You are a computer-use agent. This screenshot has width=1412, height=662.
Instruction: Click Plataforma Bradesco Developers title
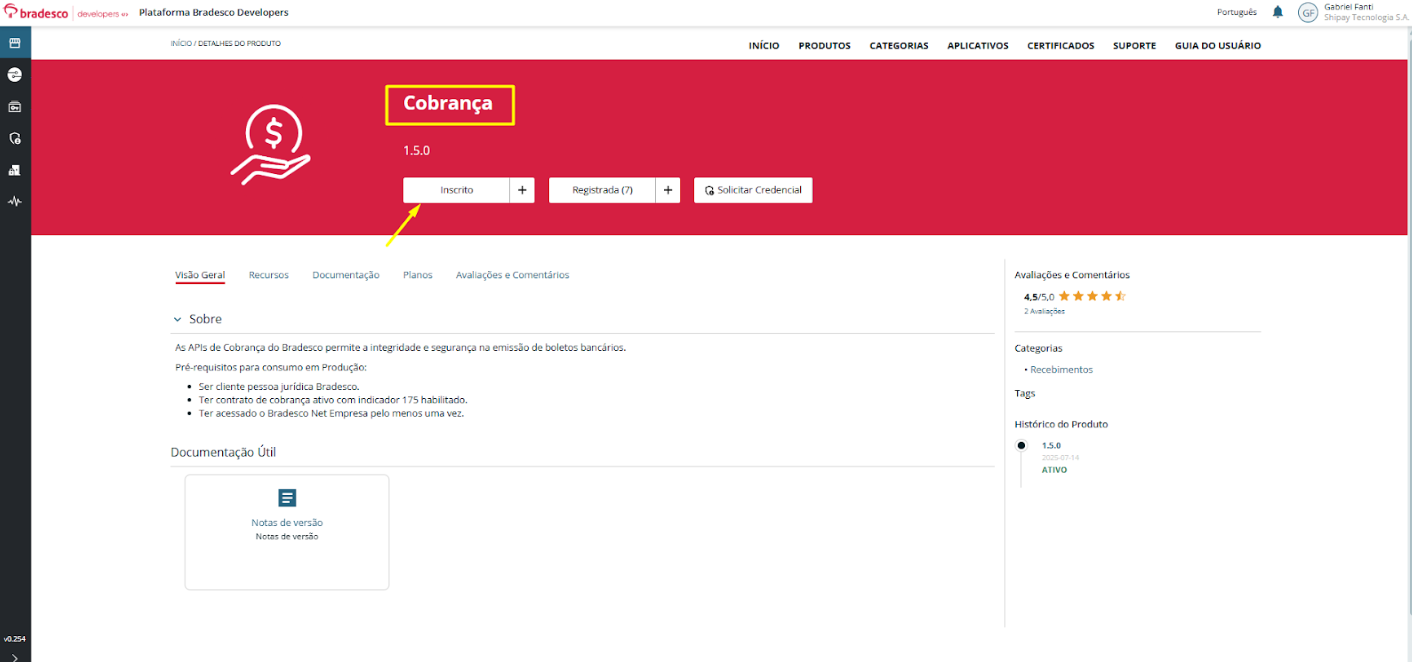click(x=213, y=12)
